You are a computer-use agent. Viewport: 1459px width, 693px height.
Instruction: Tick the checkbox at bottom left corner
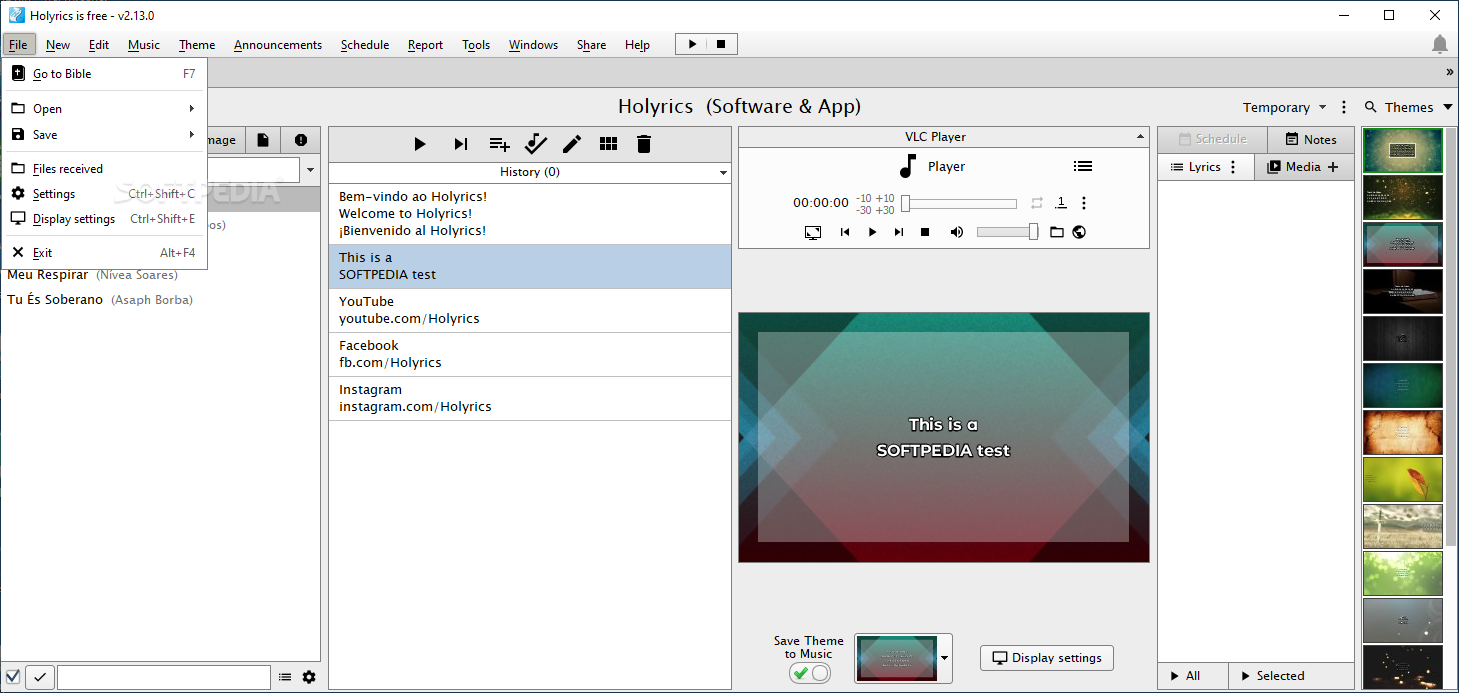pos(13,677)
